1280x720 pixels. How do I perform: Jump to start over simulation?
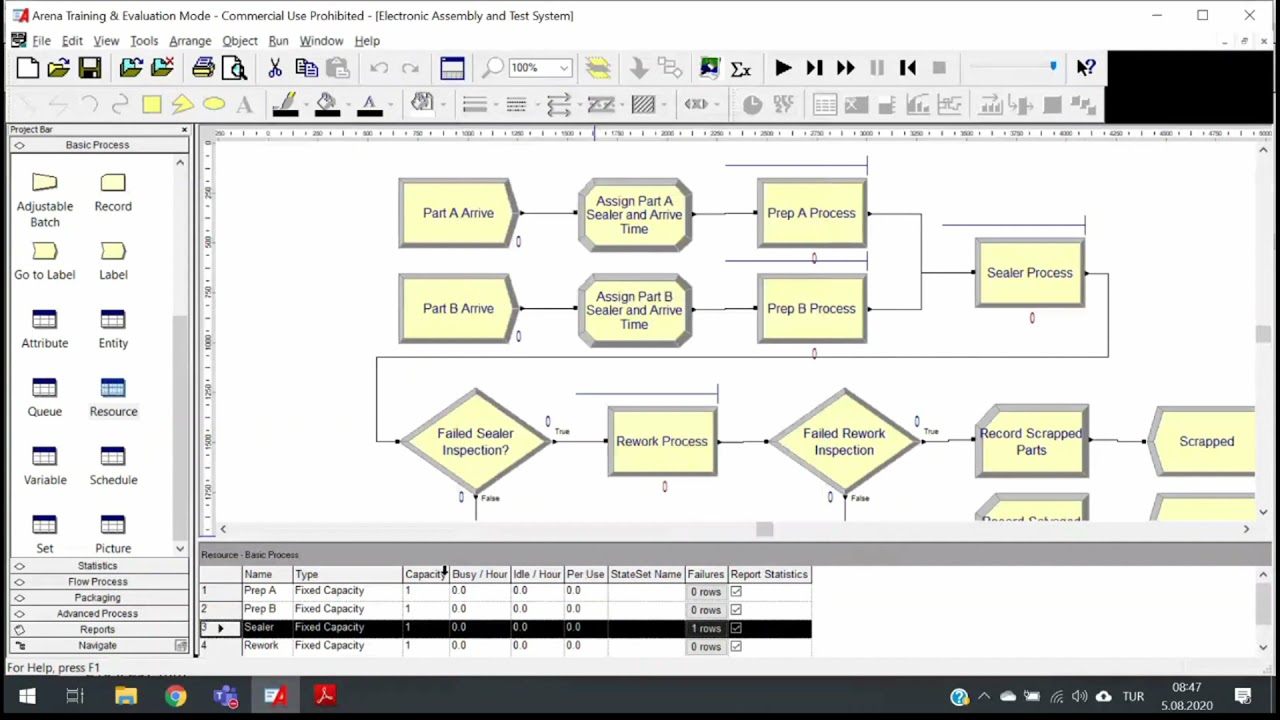point(908,68)
